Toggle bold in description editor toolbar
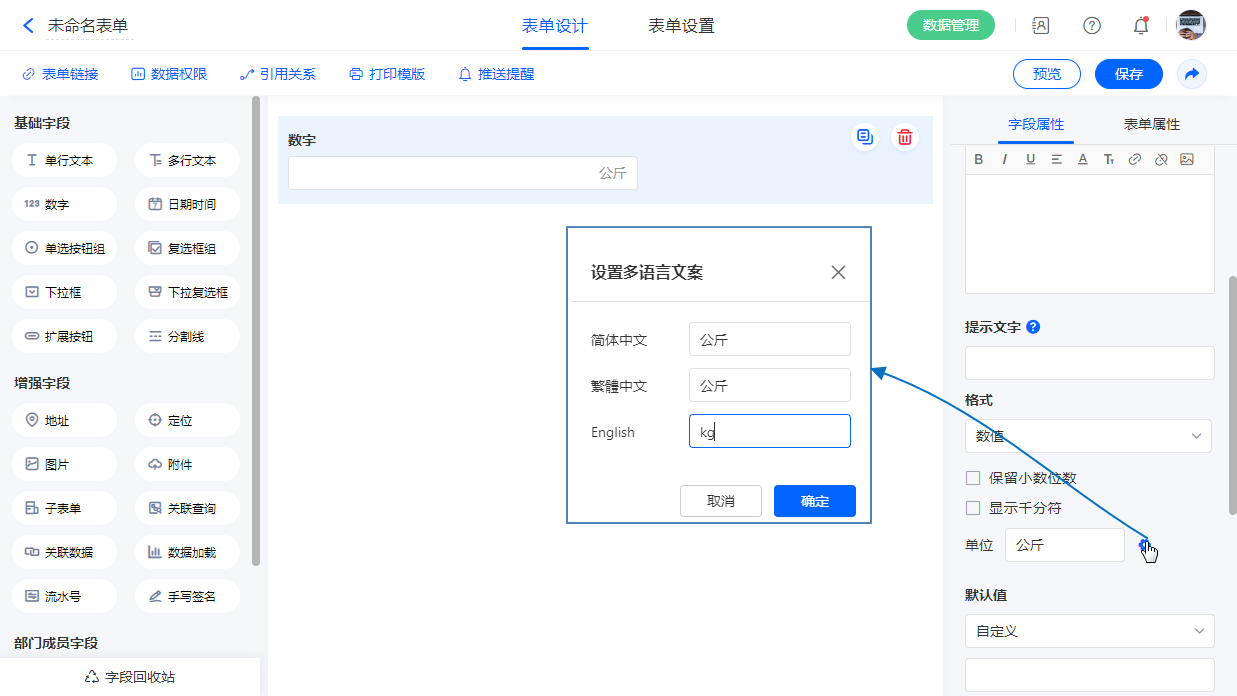This screenshot has width=1237, height=696. 979,160
